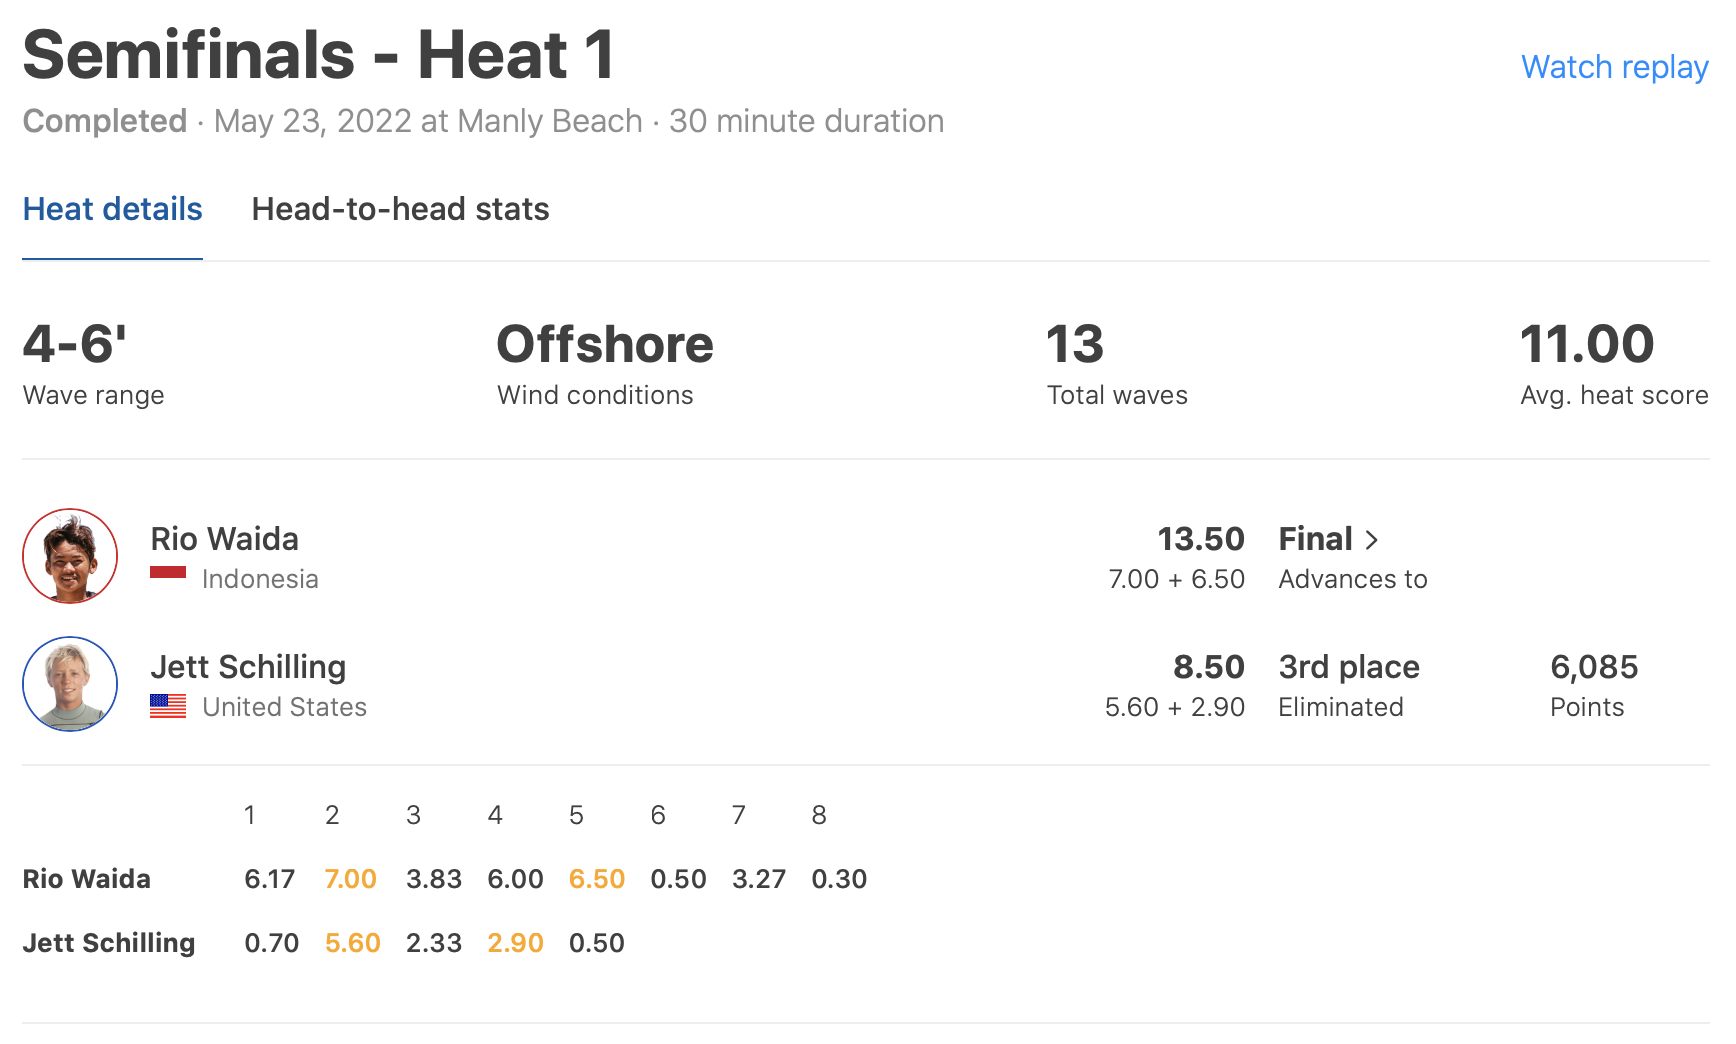Viewport: 1736px width, 1044px height.
Task: Open Jett Schilling athlete name link
Action: pos(248,667)
